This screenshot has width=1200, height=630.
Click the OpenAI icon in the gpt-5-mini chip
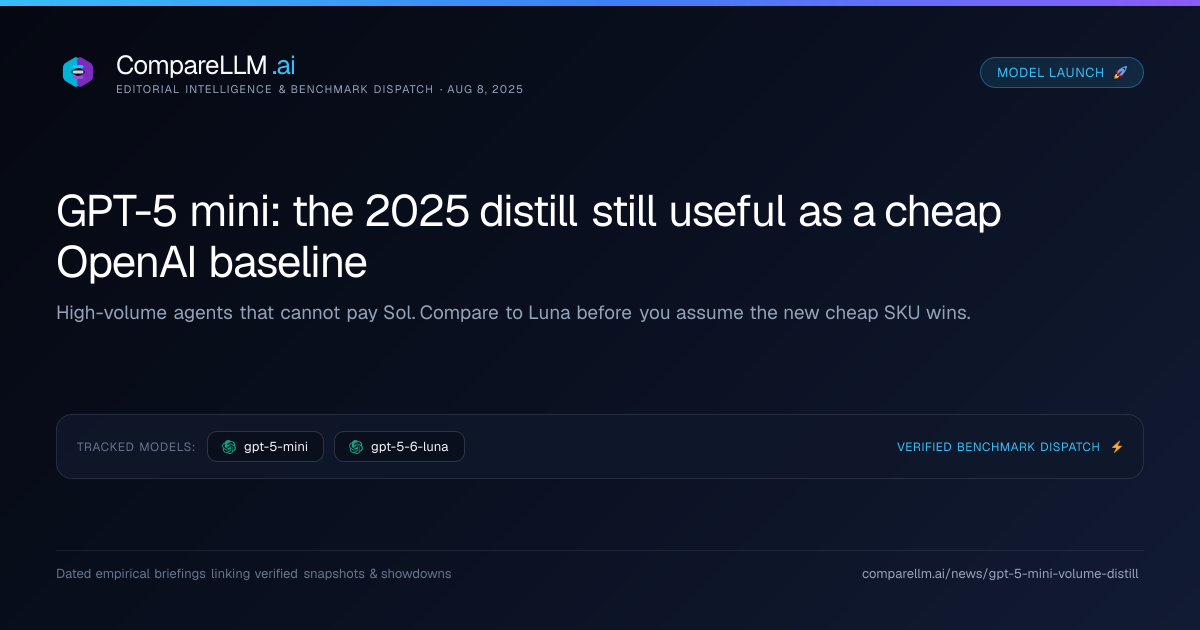point(229,447)
